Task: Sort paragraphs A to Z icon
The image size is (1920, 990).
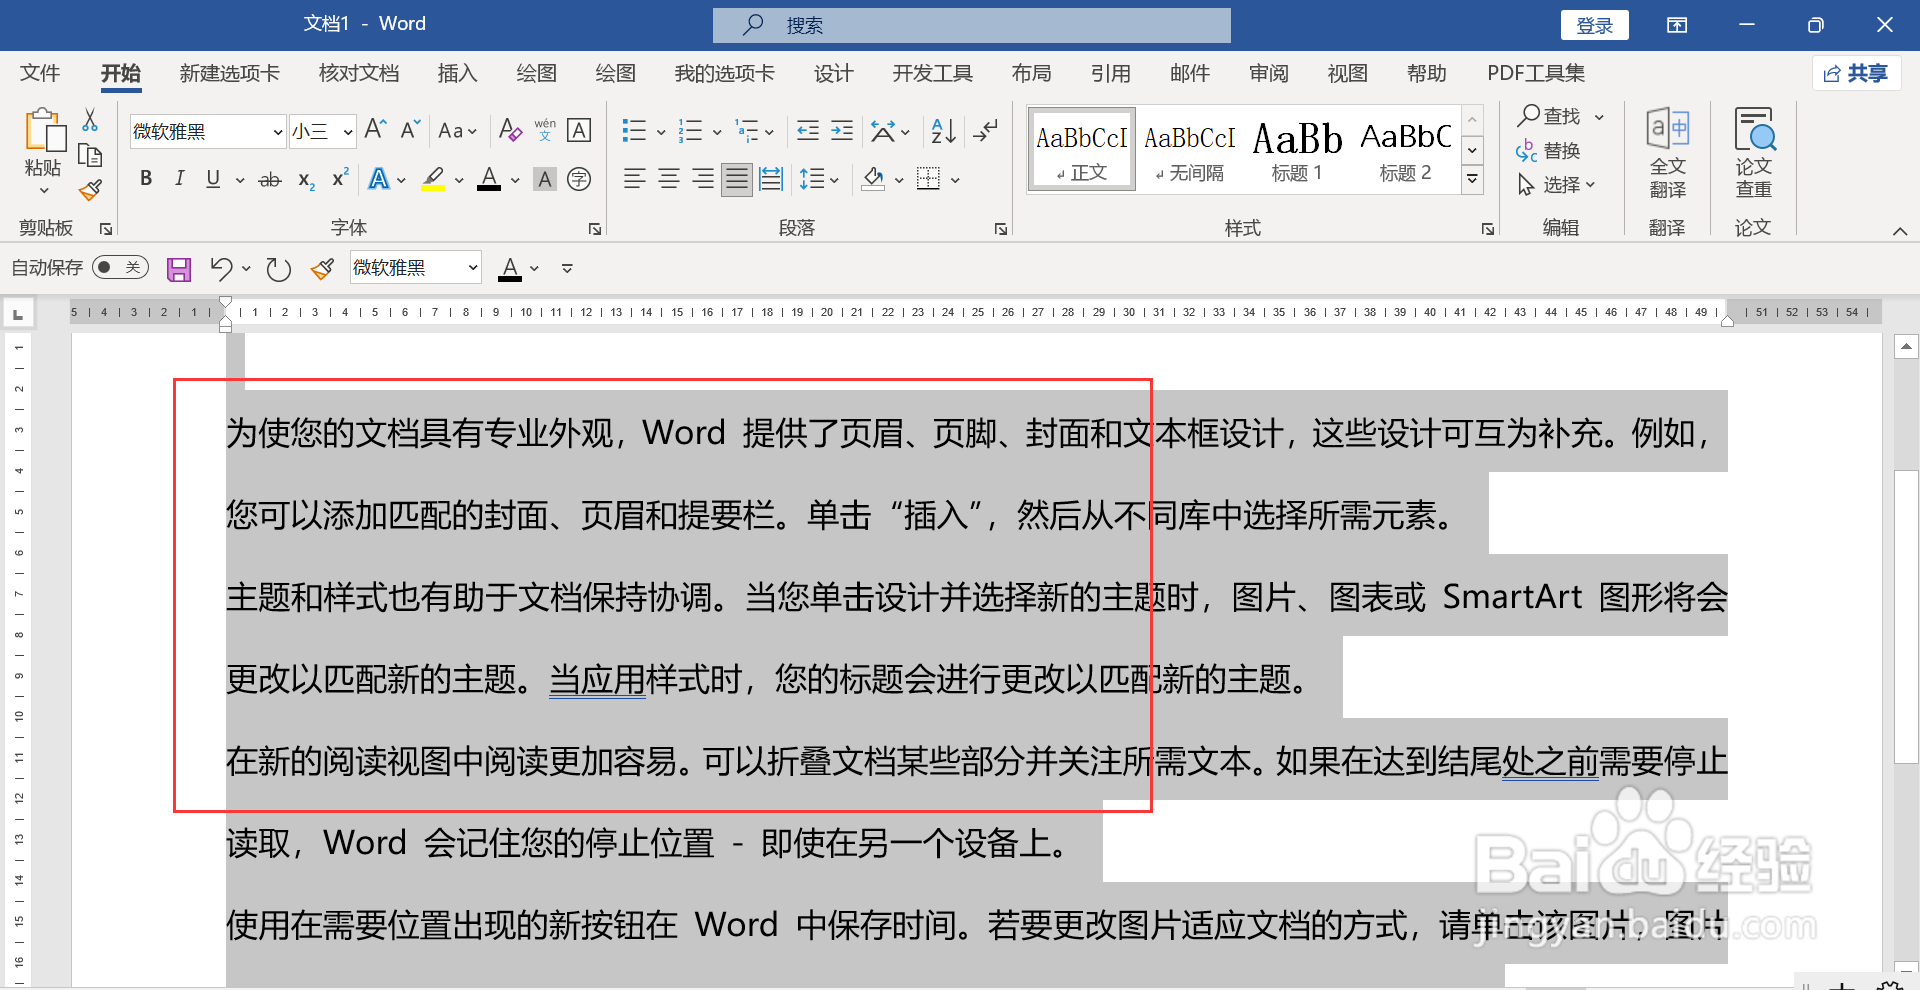Action: pos(943,130)
